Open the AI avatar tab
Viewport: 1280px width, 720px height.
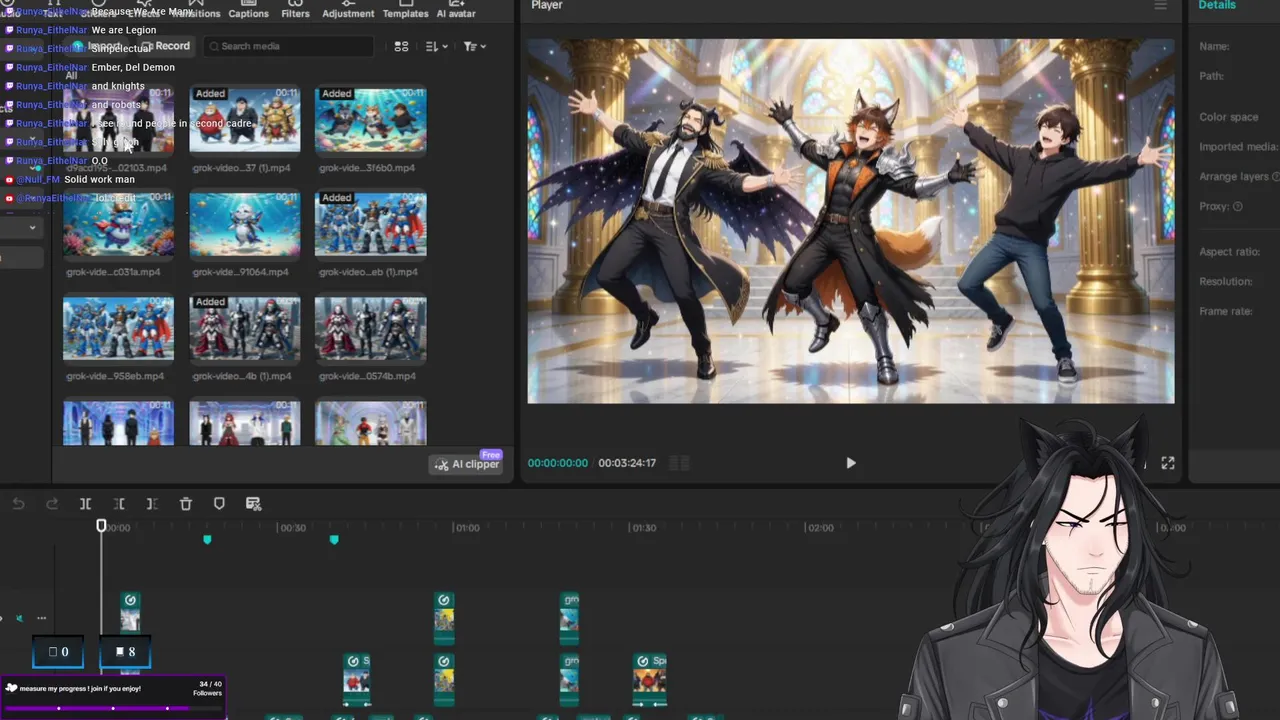coord(456,10)
